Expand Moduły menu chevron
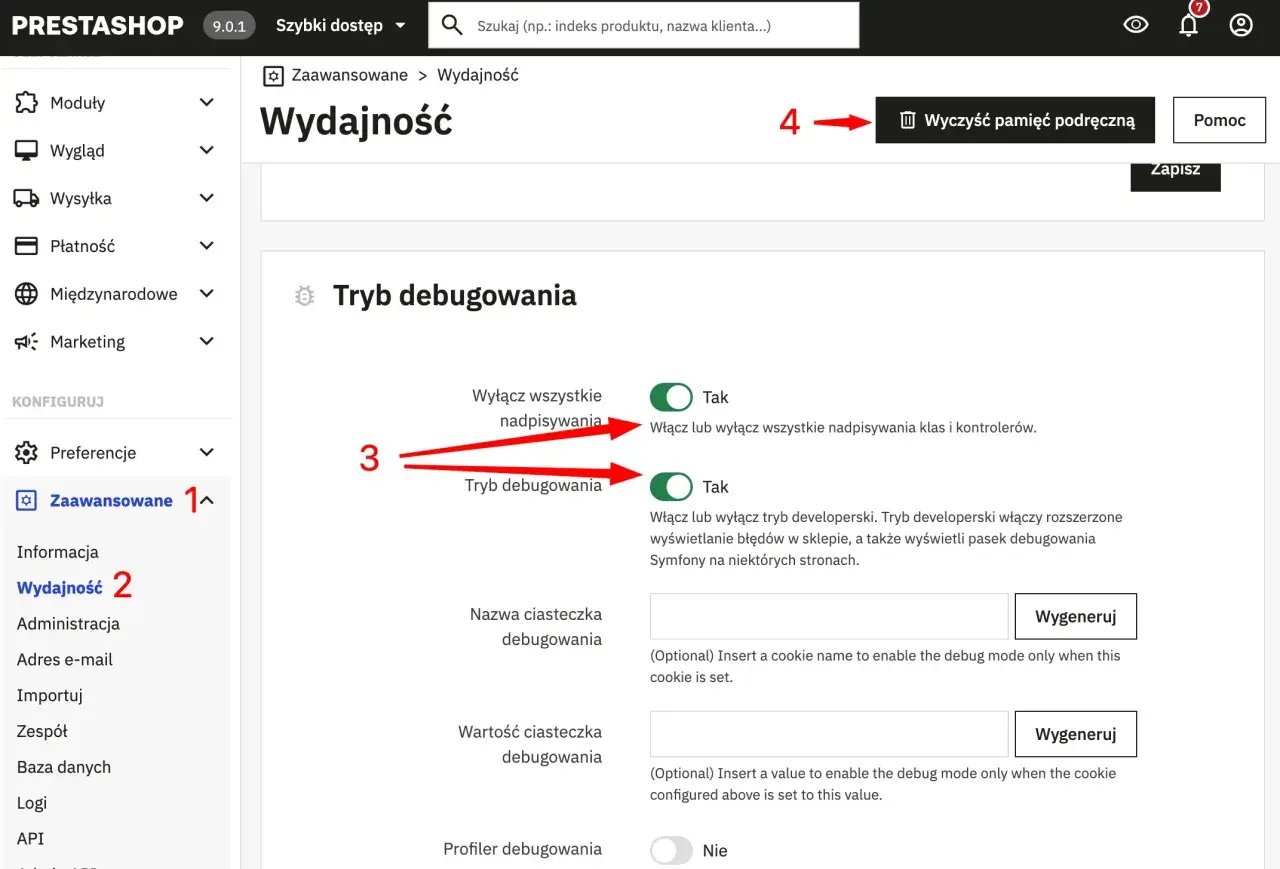This screenshot has width=1280, height=869. (207, 102)
